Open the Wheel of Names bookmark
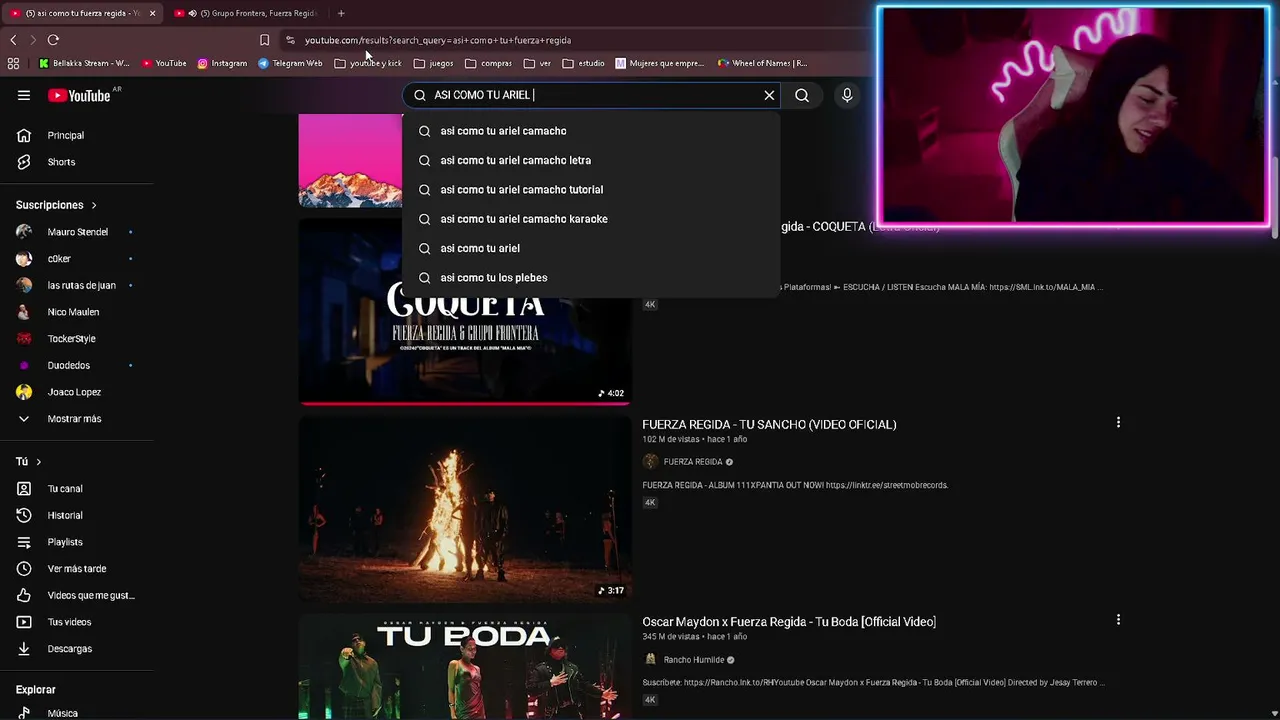The image size is (1280, 720). (763, 63)
